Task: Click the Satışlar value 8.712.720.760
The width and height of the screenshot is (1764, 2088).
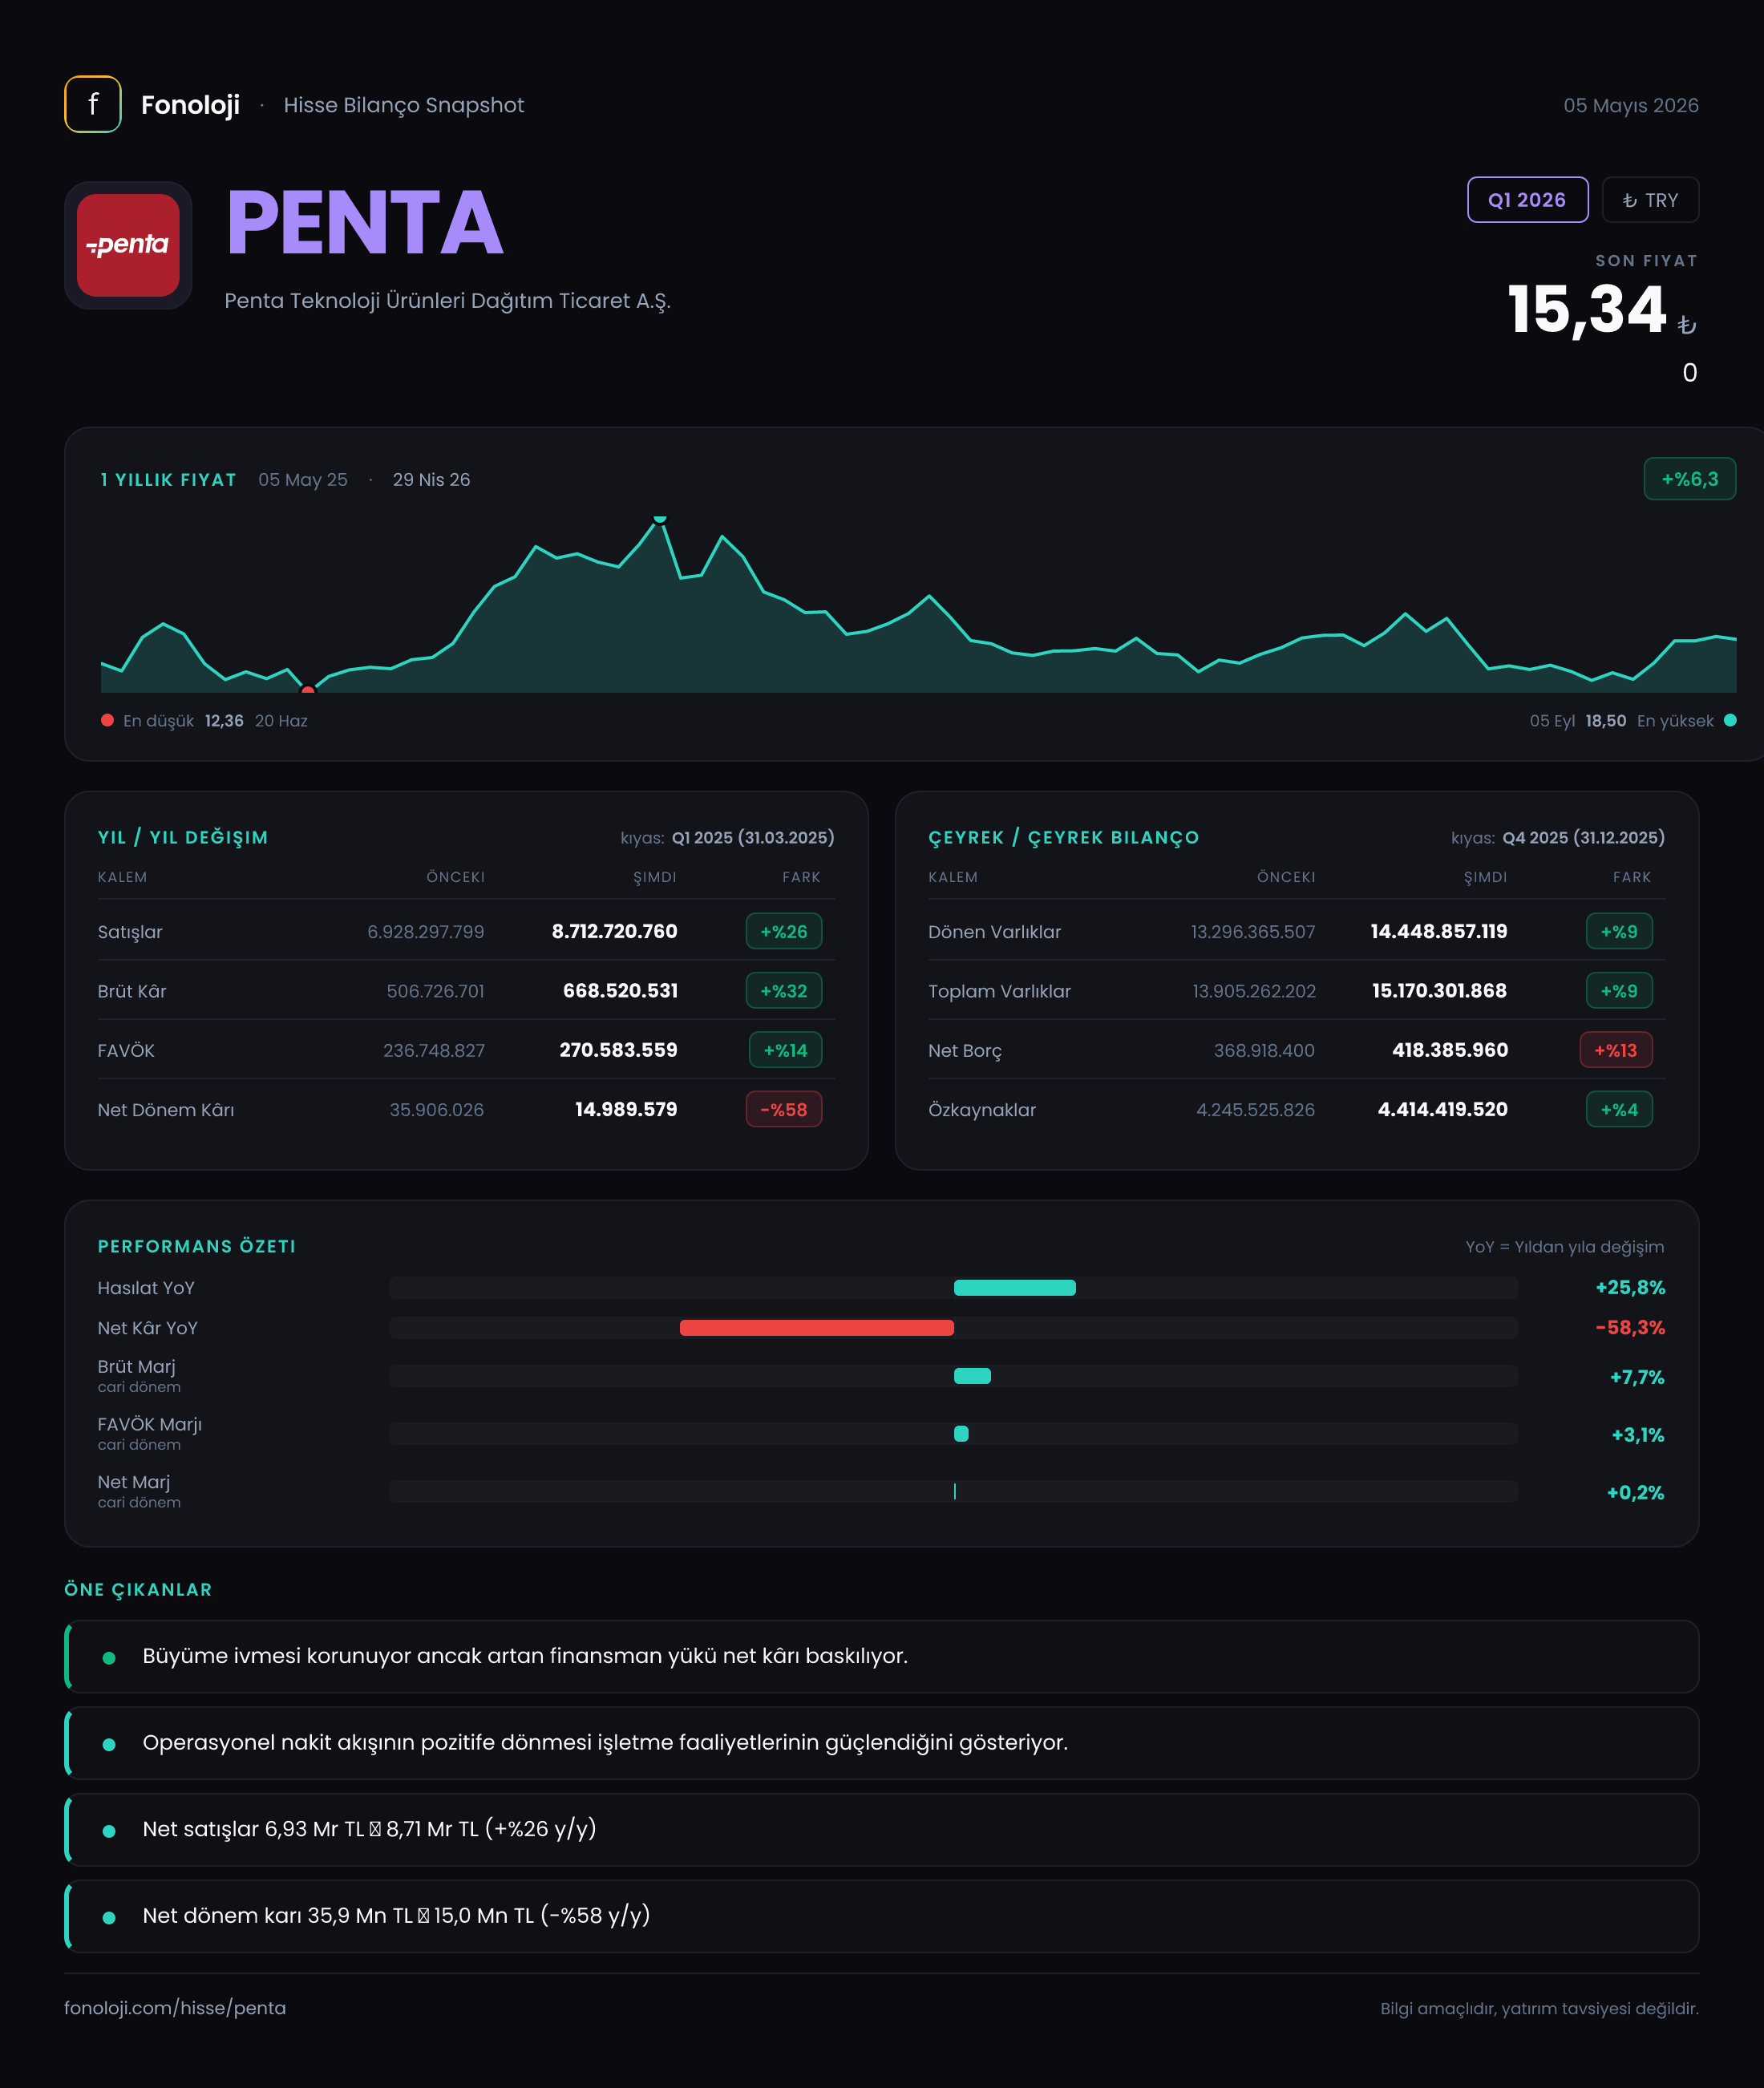Action: click(x=614, y=931)
